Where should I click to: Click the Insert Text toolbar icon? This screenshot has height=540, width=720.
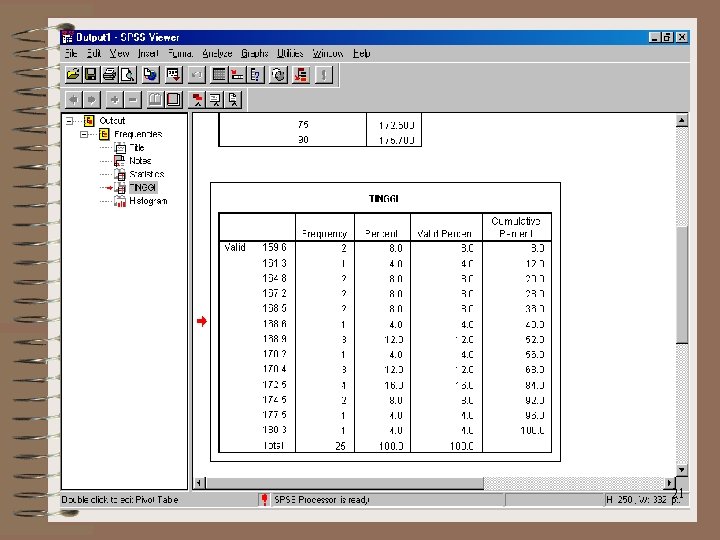coord(233,99)
